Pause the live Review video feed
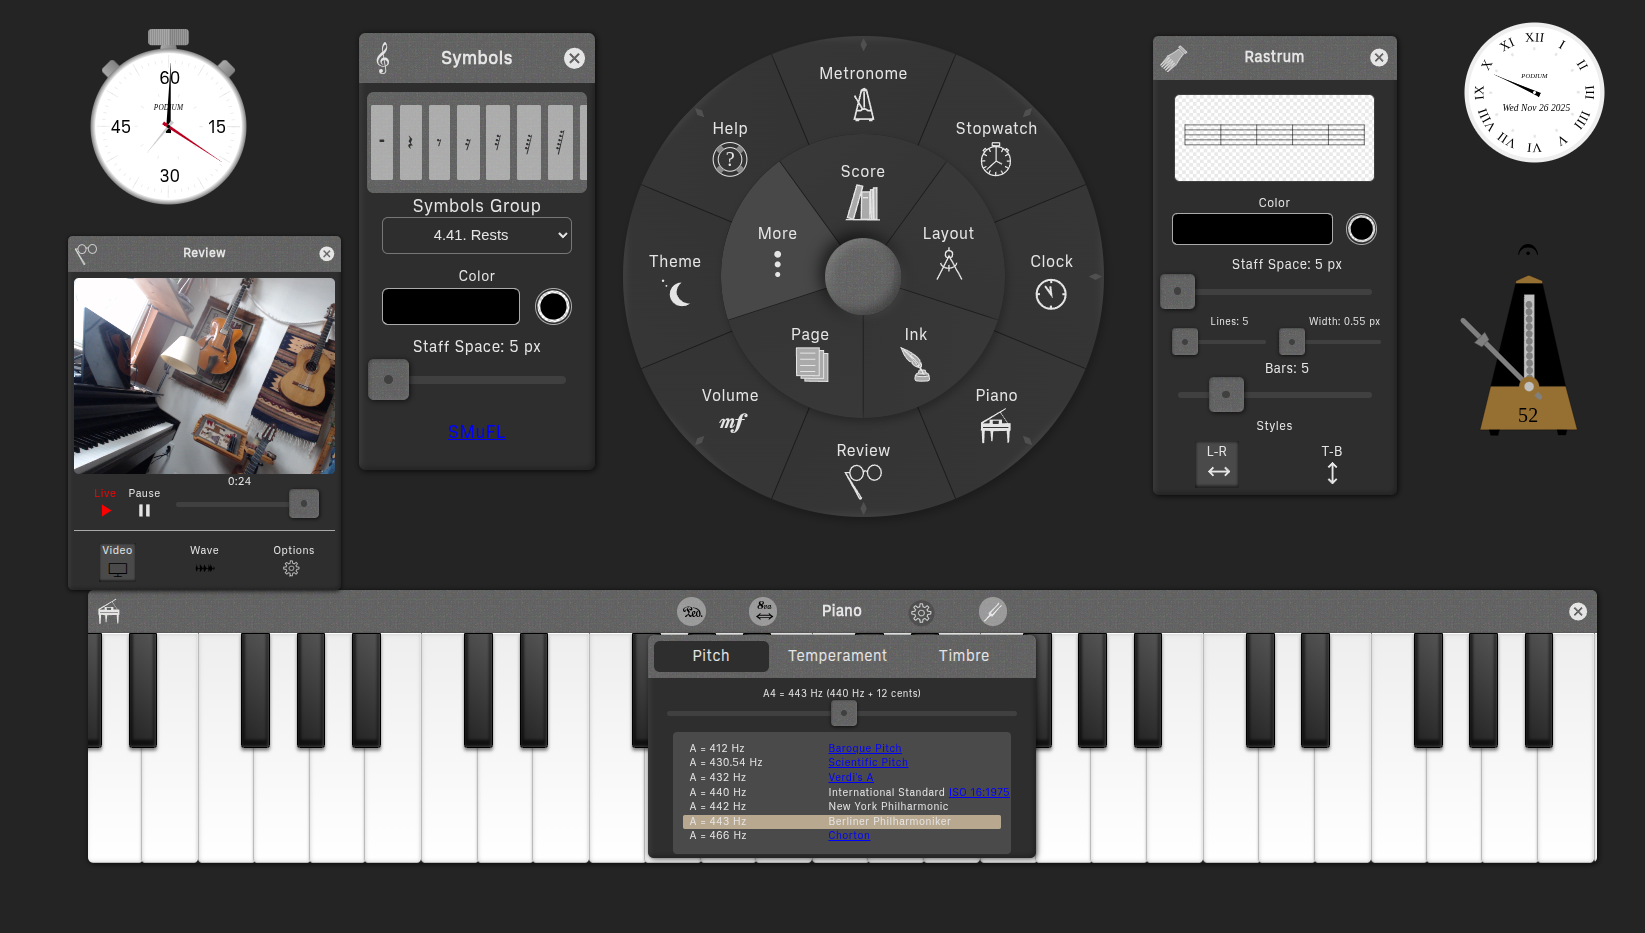Screen dimensions: 1645x933 [x=144, y=510]
